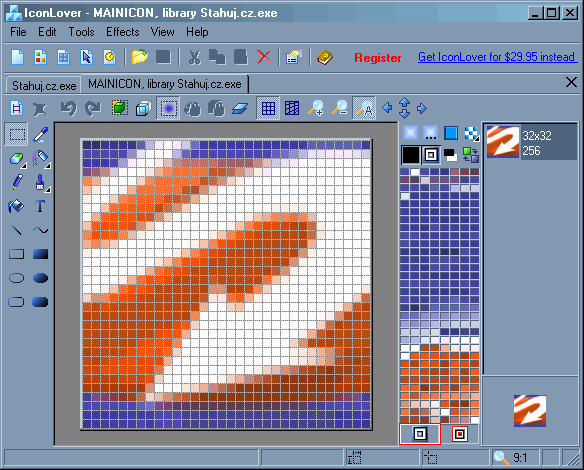This screenshot has width=584, height=470.
Task: Click the Redo arrow icon
Action: click(x=92, y=108)
